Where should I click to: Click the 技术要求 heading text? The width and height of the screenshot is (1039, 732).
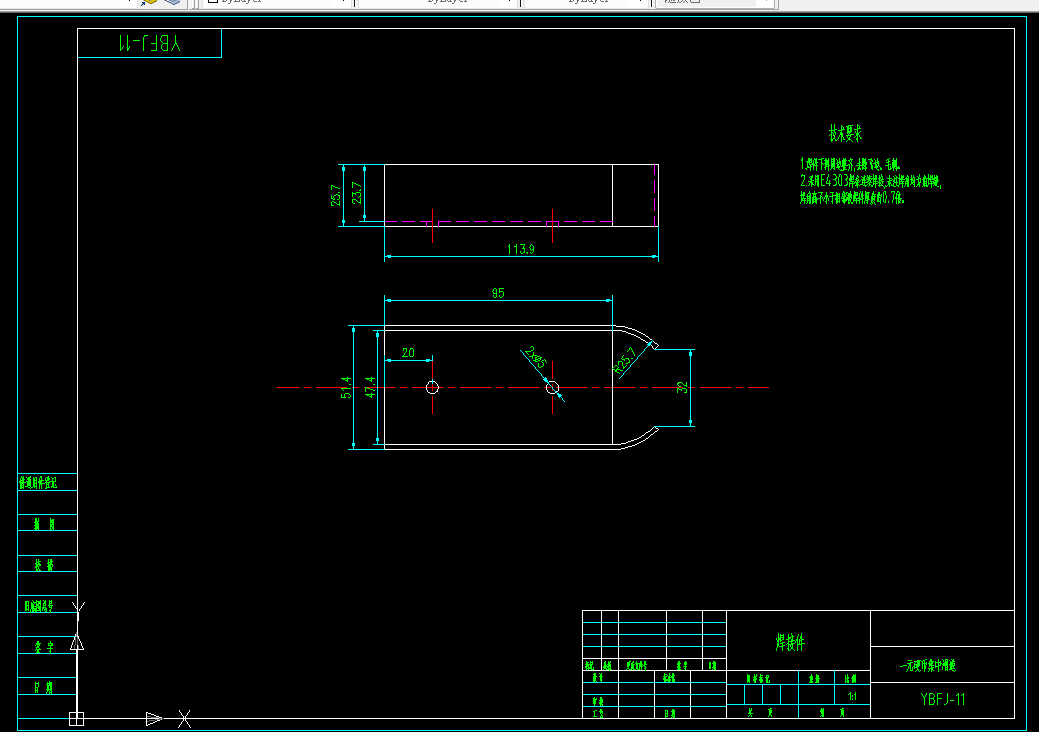point(845,133)
